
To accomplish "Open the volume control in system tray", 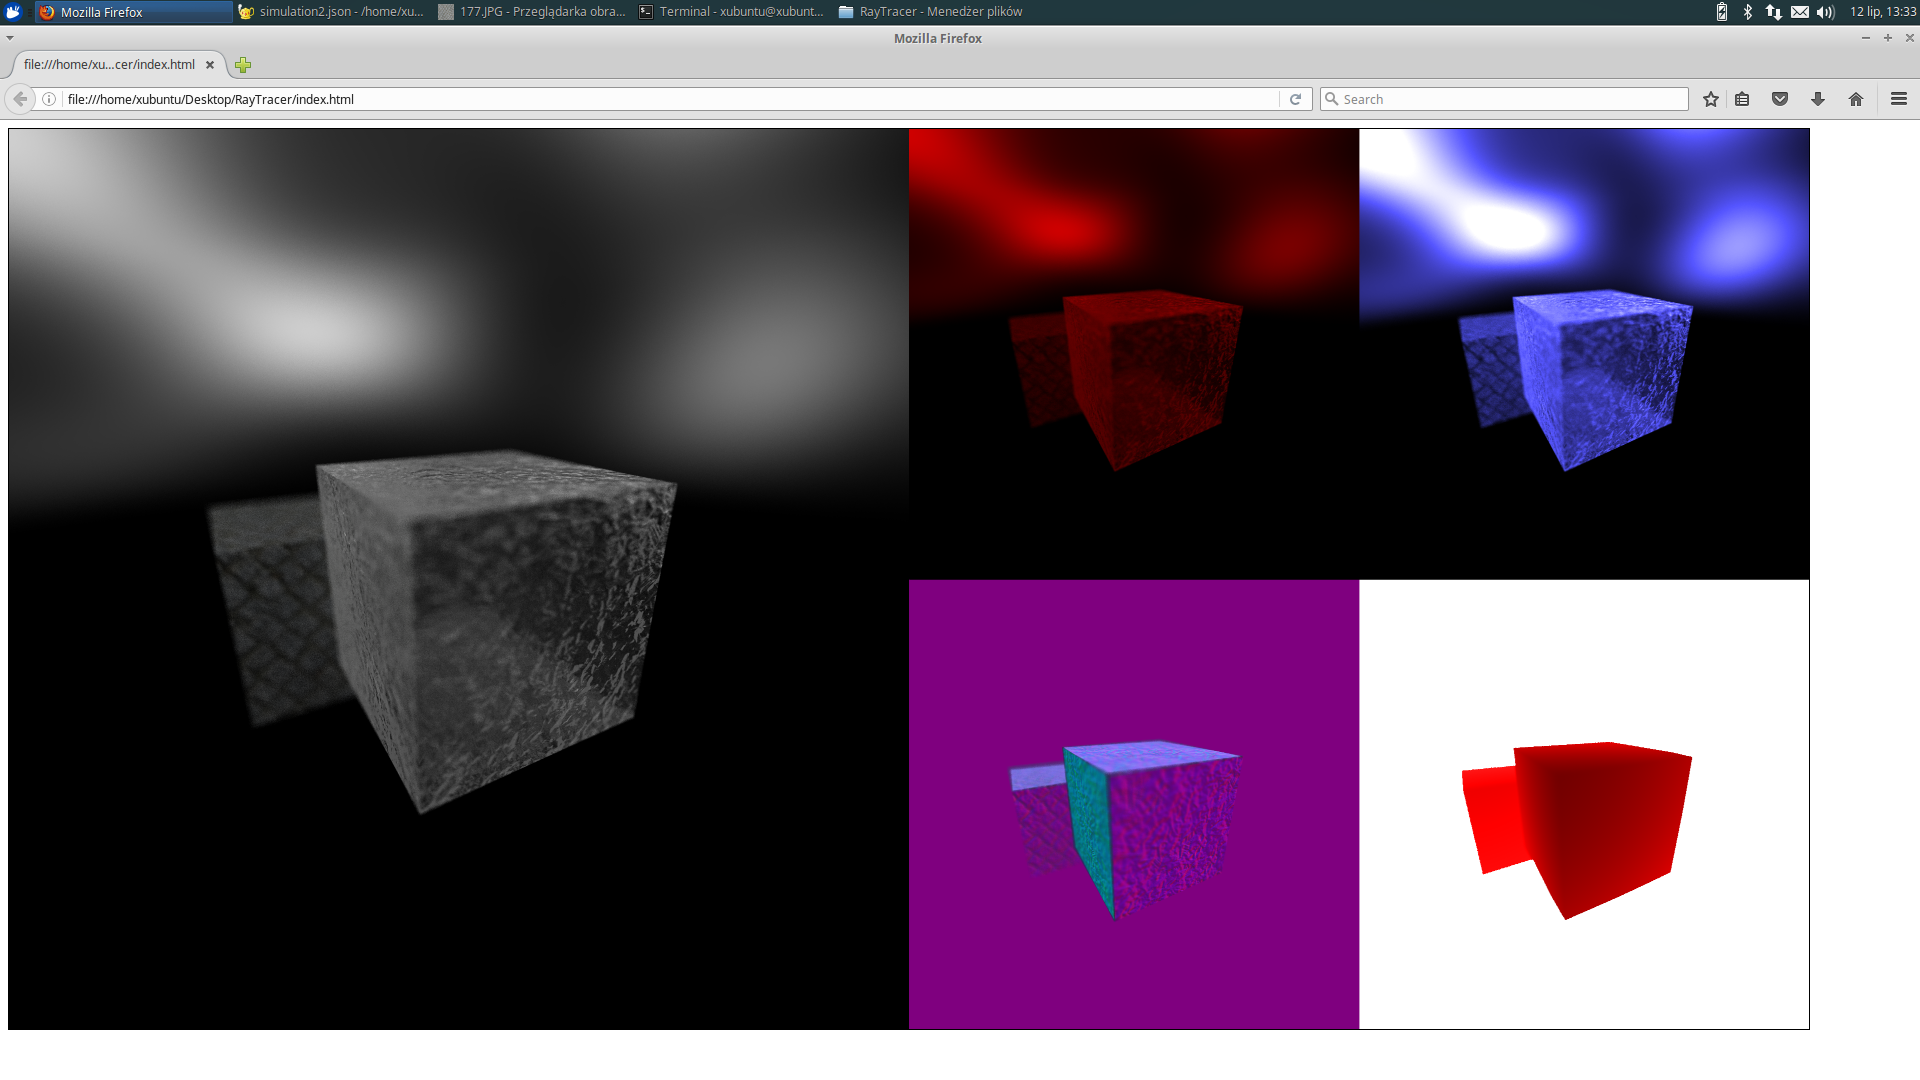I will [x=1825, y=12].
